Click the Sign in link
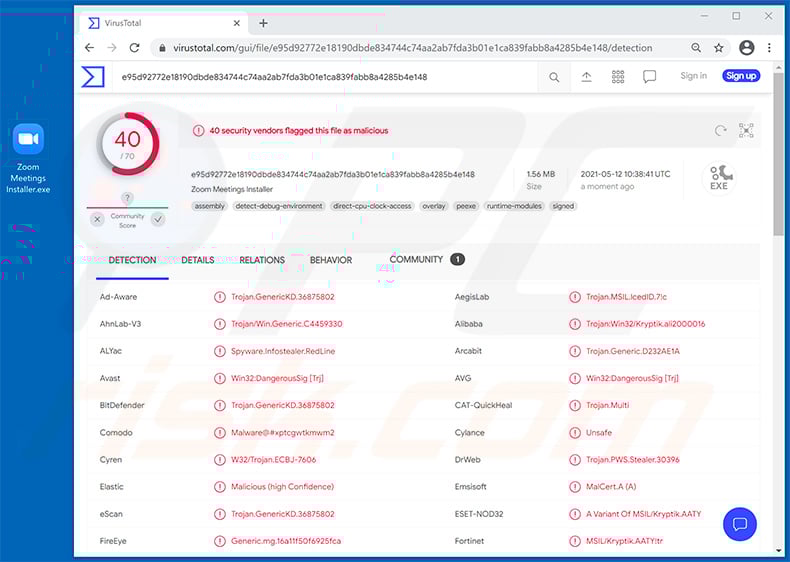 [693, 76]
